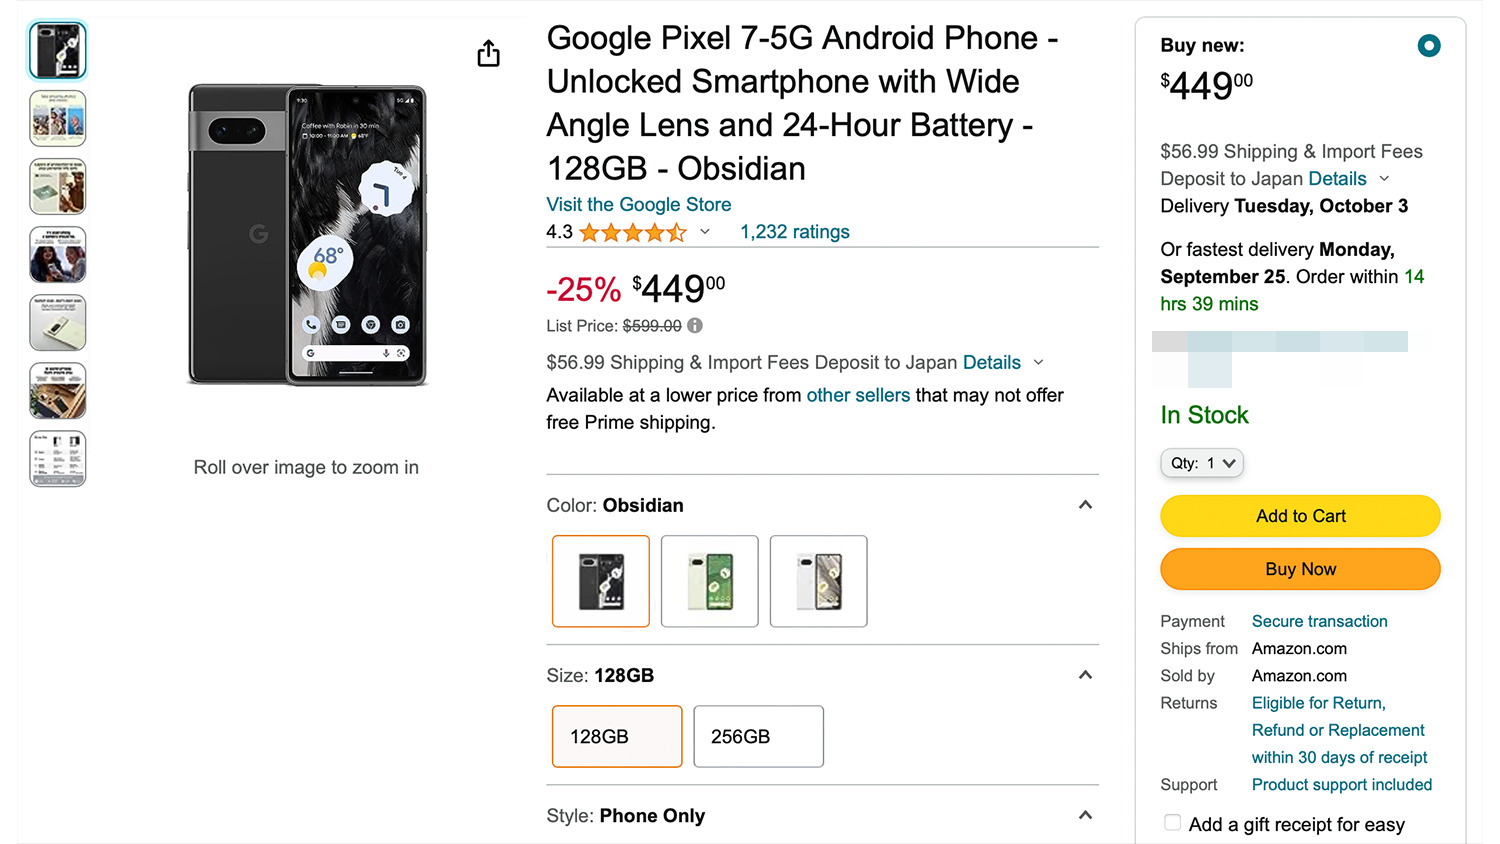Select the Obsidian color swatch
Image resolution: width=1500 pixels, height=844 pixels.
[x=601, y=581]
